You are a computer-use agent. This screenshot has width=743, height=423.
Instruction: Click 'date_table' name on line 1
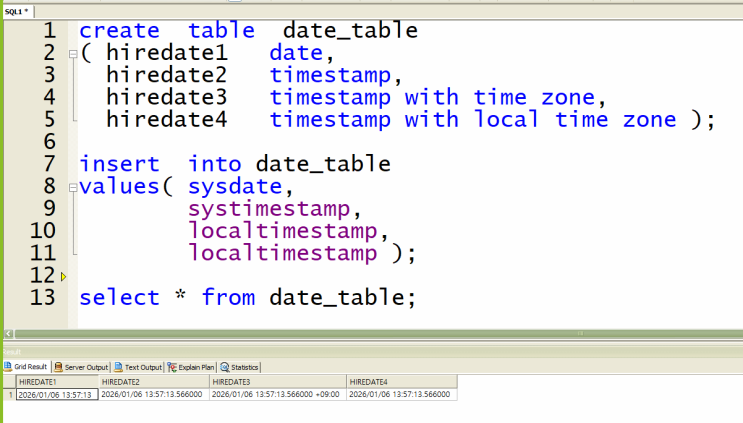350,31
